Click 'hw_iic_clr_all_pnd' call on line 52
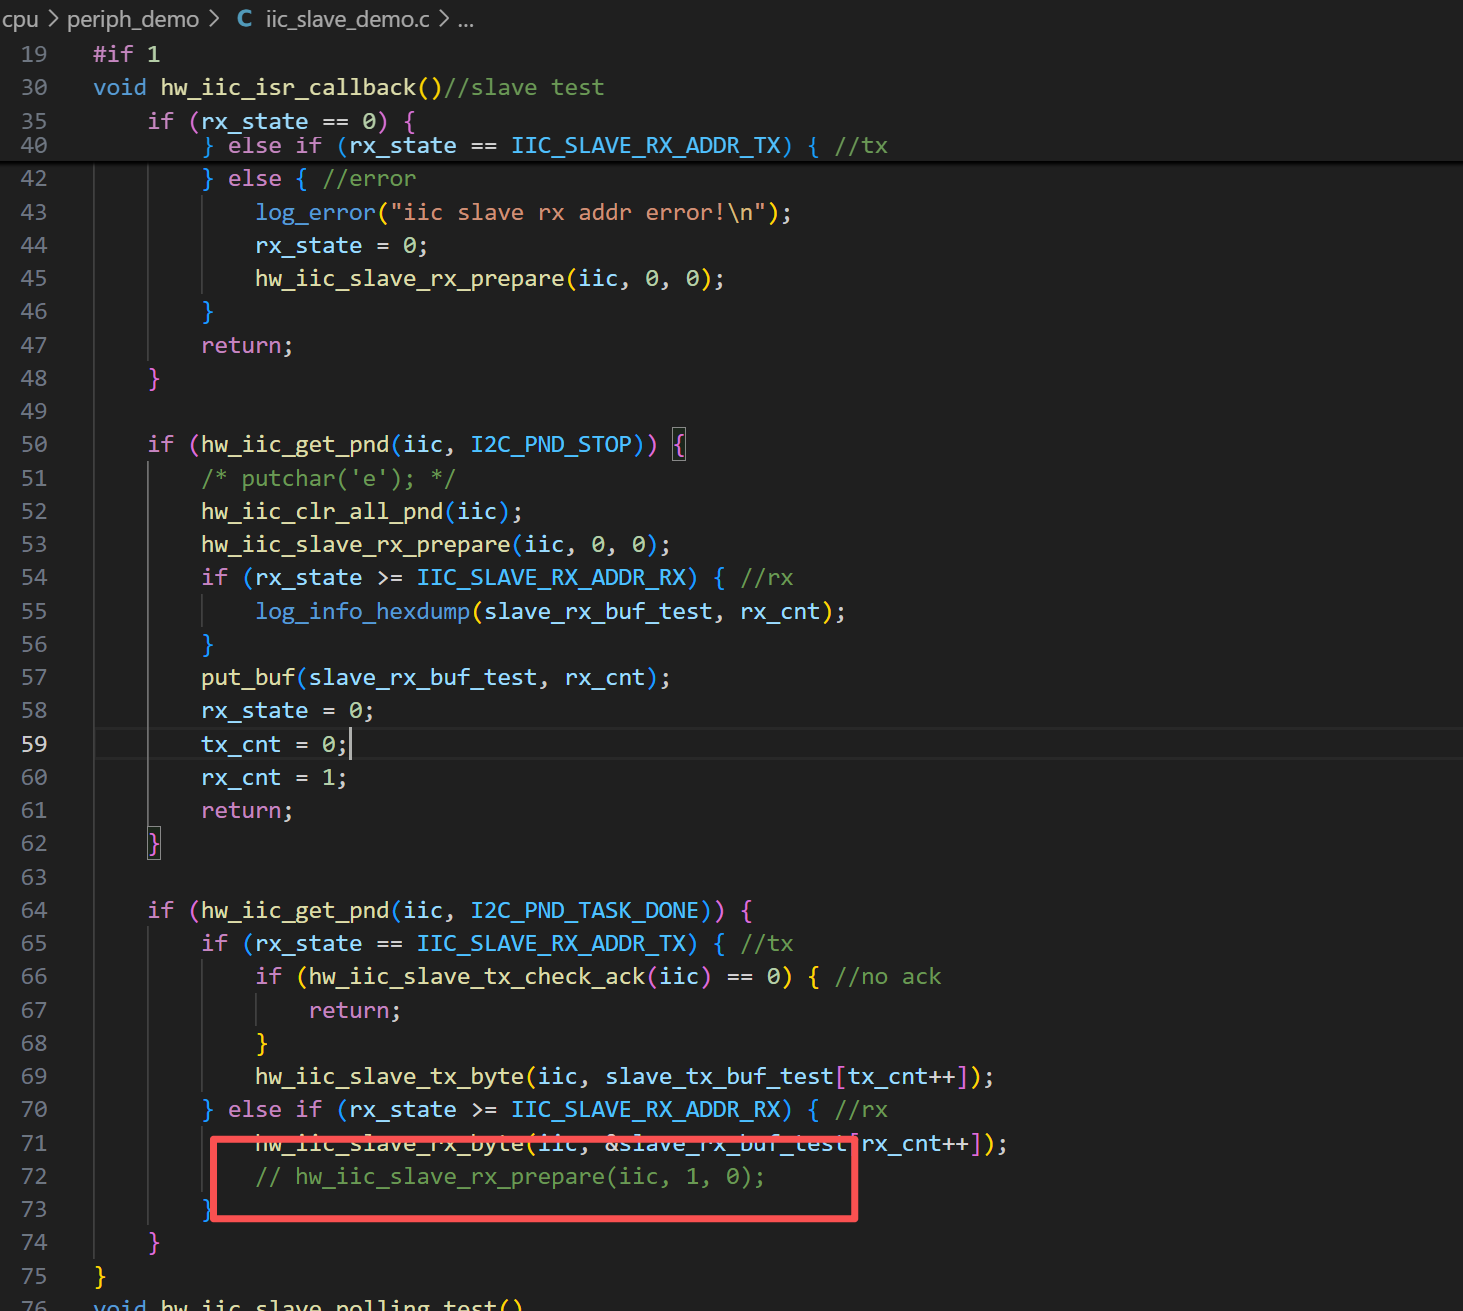Viewport: 1463px width, 1311px height. 322,511
